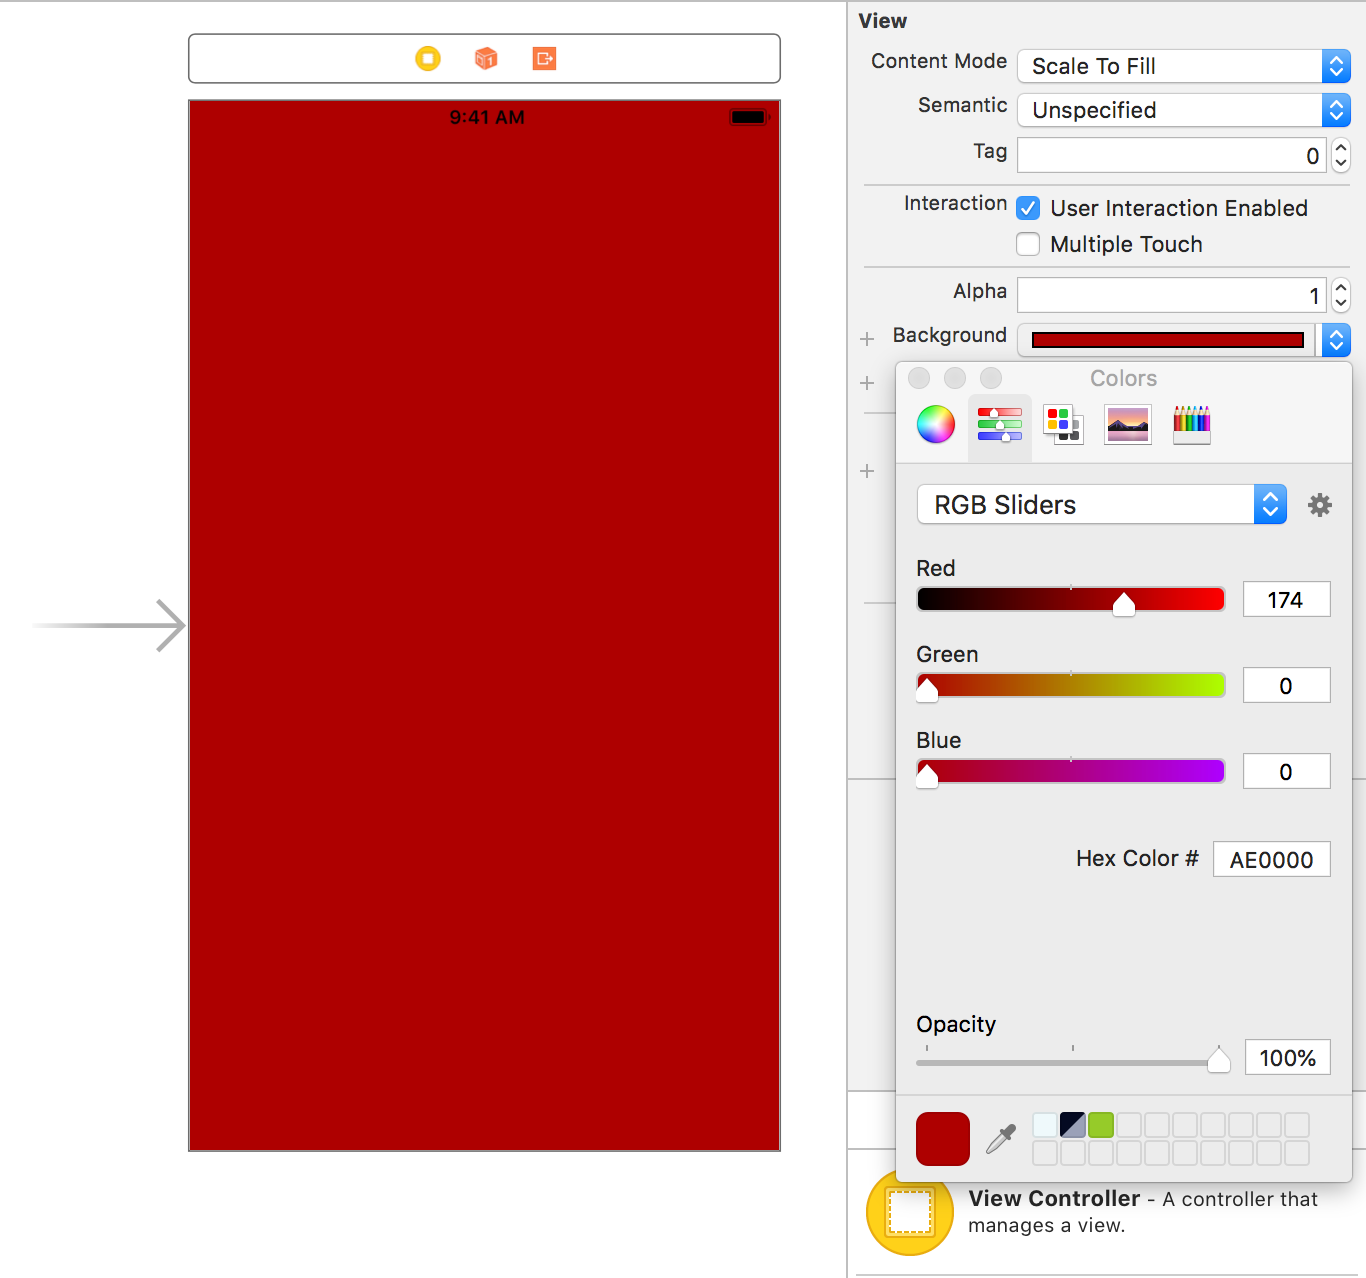Select the green saved color swatch
The image size is (1366, 1278).
(x=1101, y=1125)
